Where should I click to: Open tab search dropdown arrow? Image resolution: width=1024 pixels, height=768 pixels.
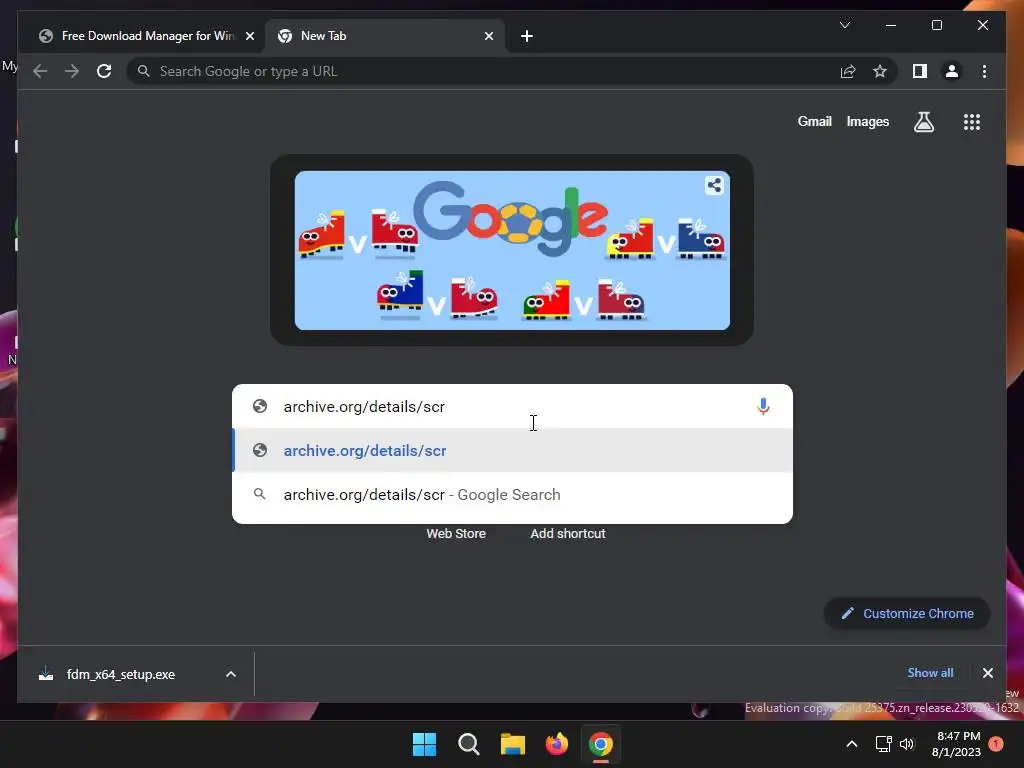point(844,25)
